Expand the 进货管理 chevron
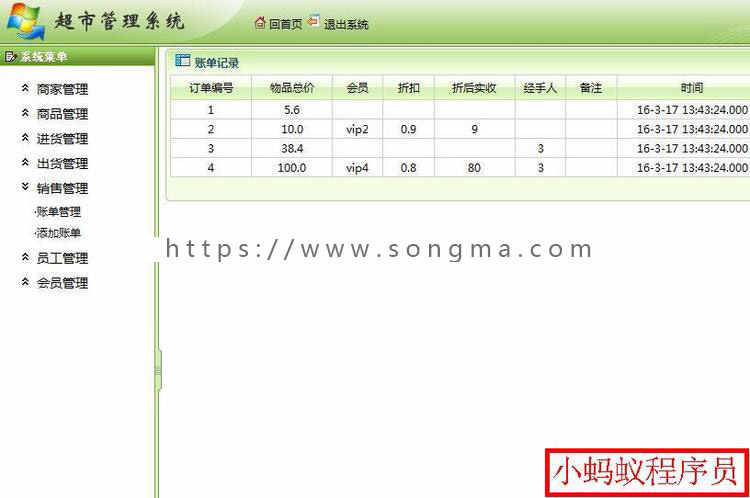 (25, 138)
